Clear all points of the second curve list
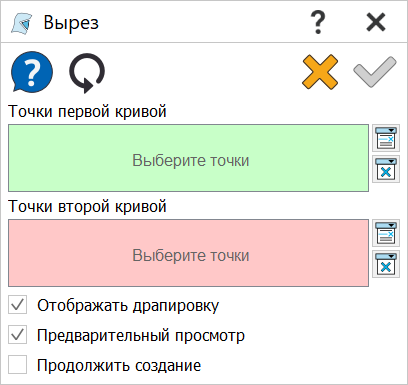This screenshot has height=385, width=408. point(386,264)
